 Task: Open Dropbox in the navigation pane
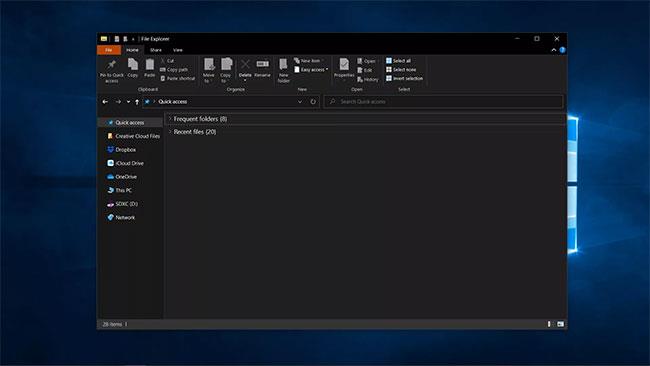122,150
